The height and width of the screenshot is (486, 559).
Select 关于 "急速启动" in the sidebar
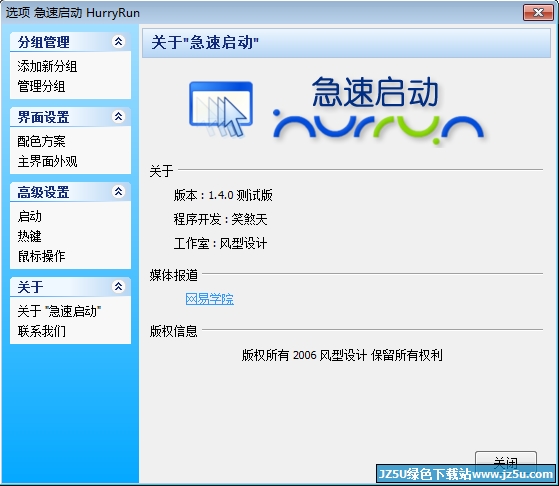pos(59,311)
